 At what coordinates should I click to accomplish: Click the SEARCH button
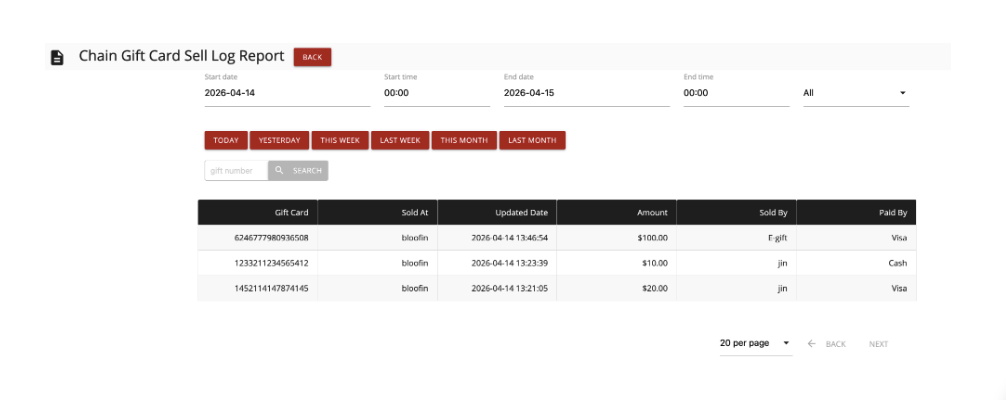click(x=298, y=171)
